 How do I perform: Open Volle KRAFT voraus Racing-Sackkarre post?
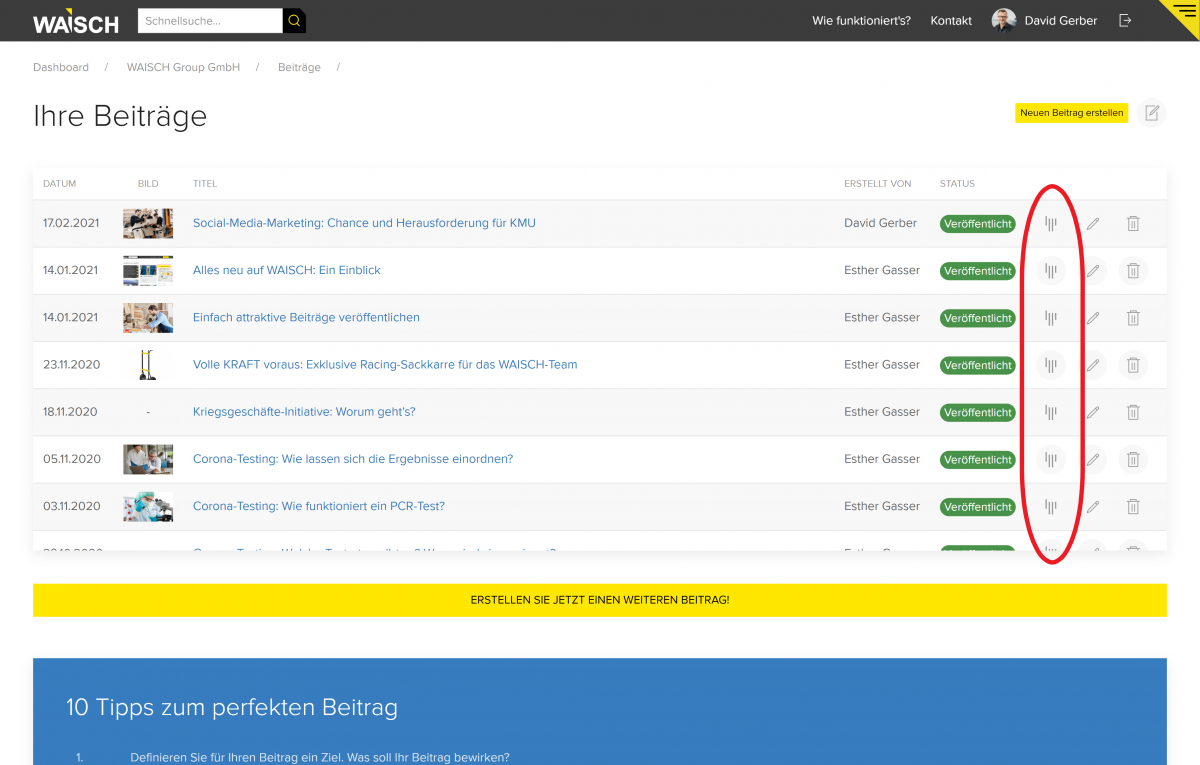[x=385, y=364]
